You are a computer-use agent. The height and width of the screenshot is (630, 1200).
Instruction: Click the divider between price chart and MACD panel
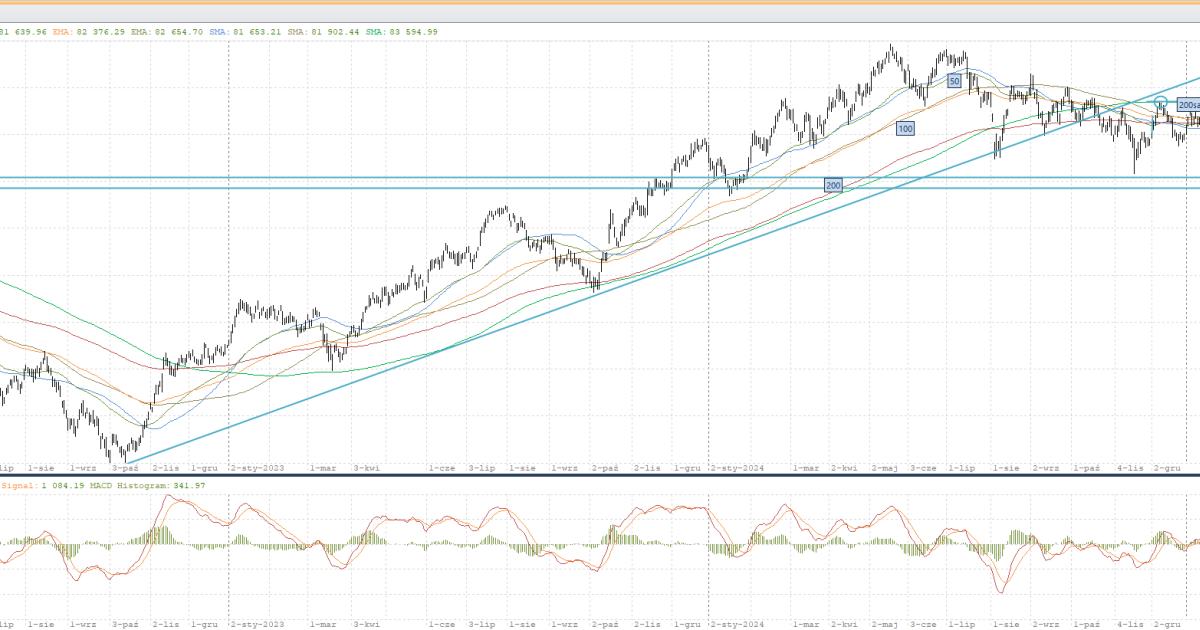click(x=600, y=475)
